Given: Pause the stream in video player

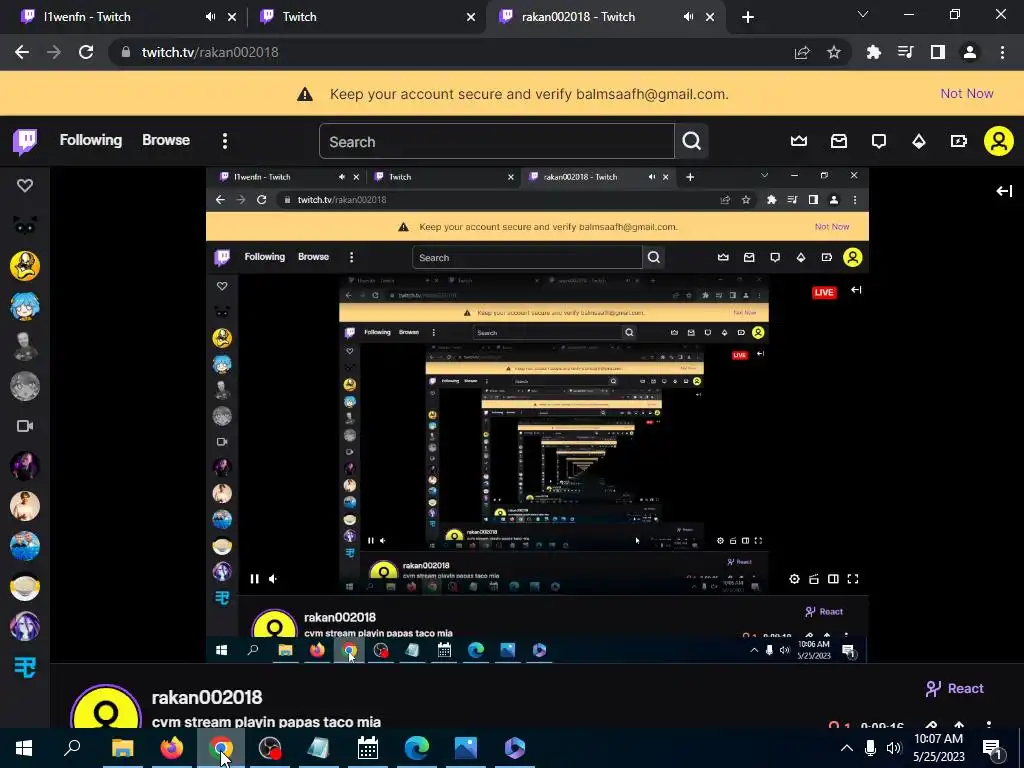Looking at the screenshot, I should tap(255, 579).
